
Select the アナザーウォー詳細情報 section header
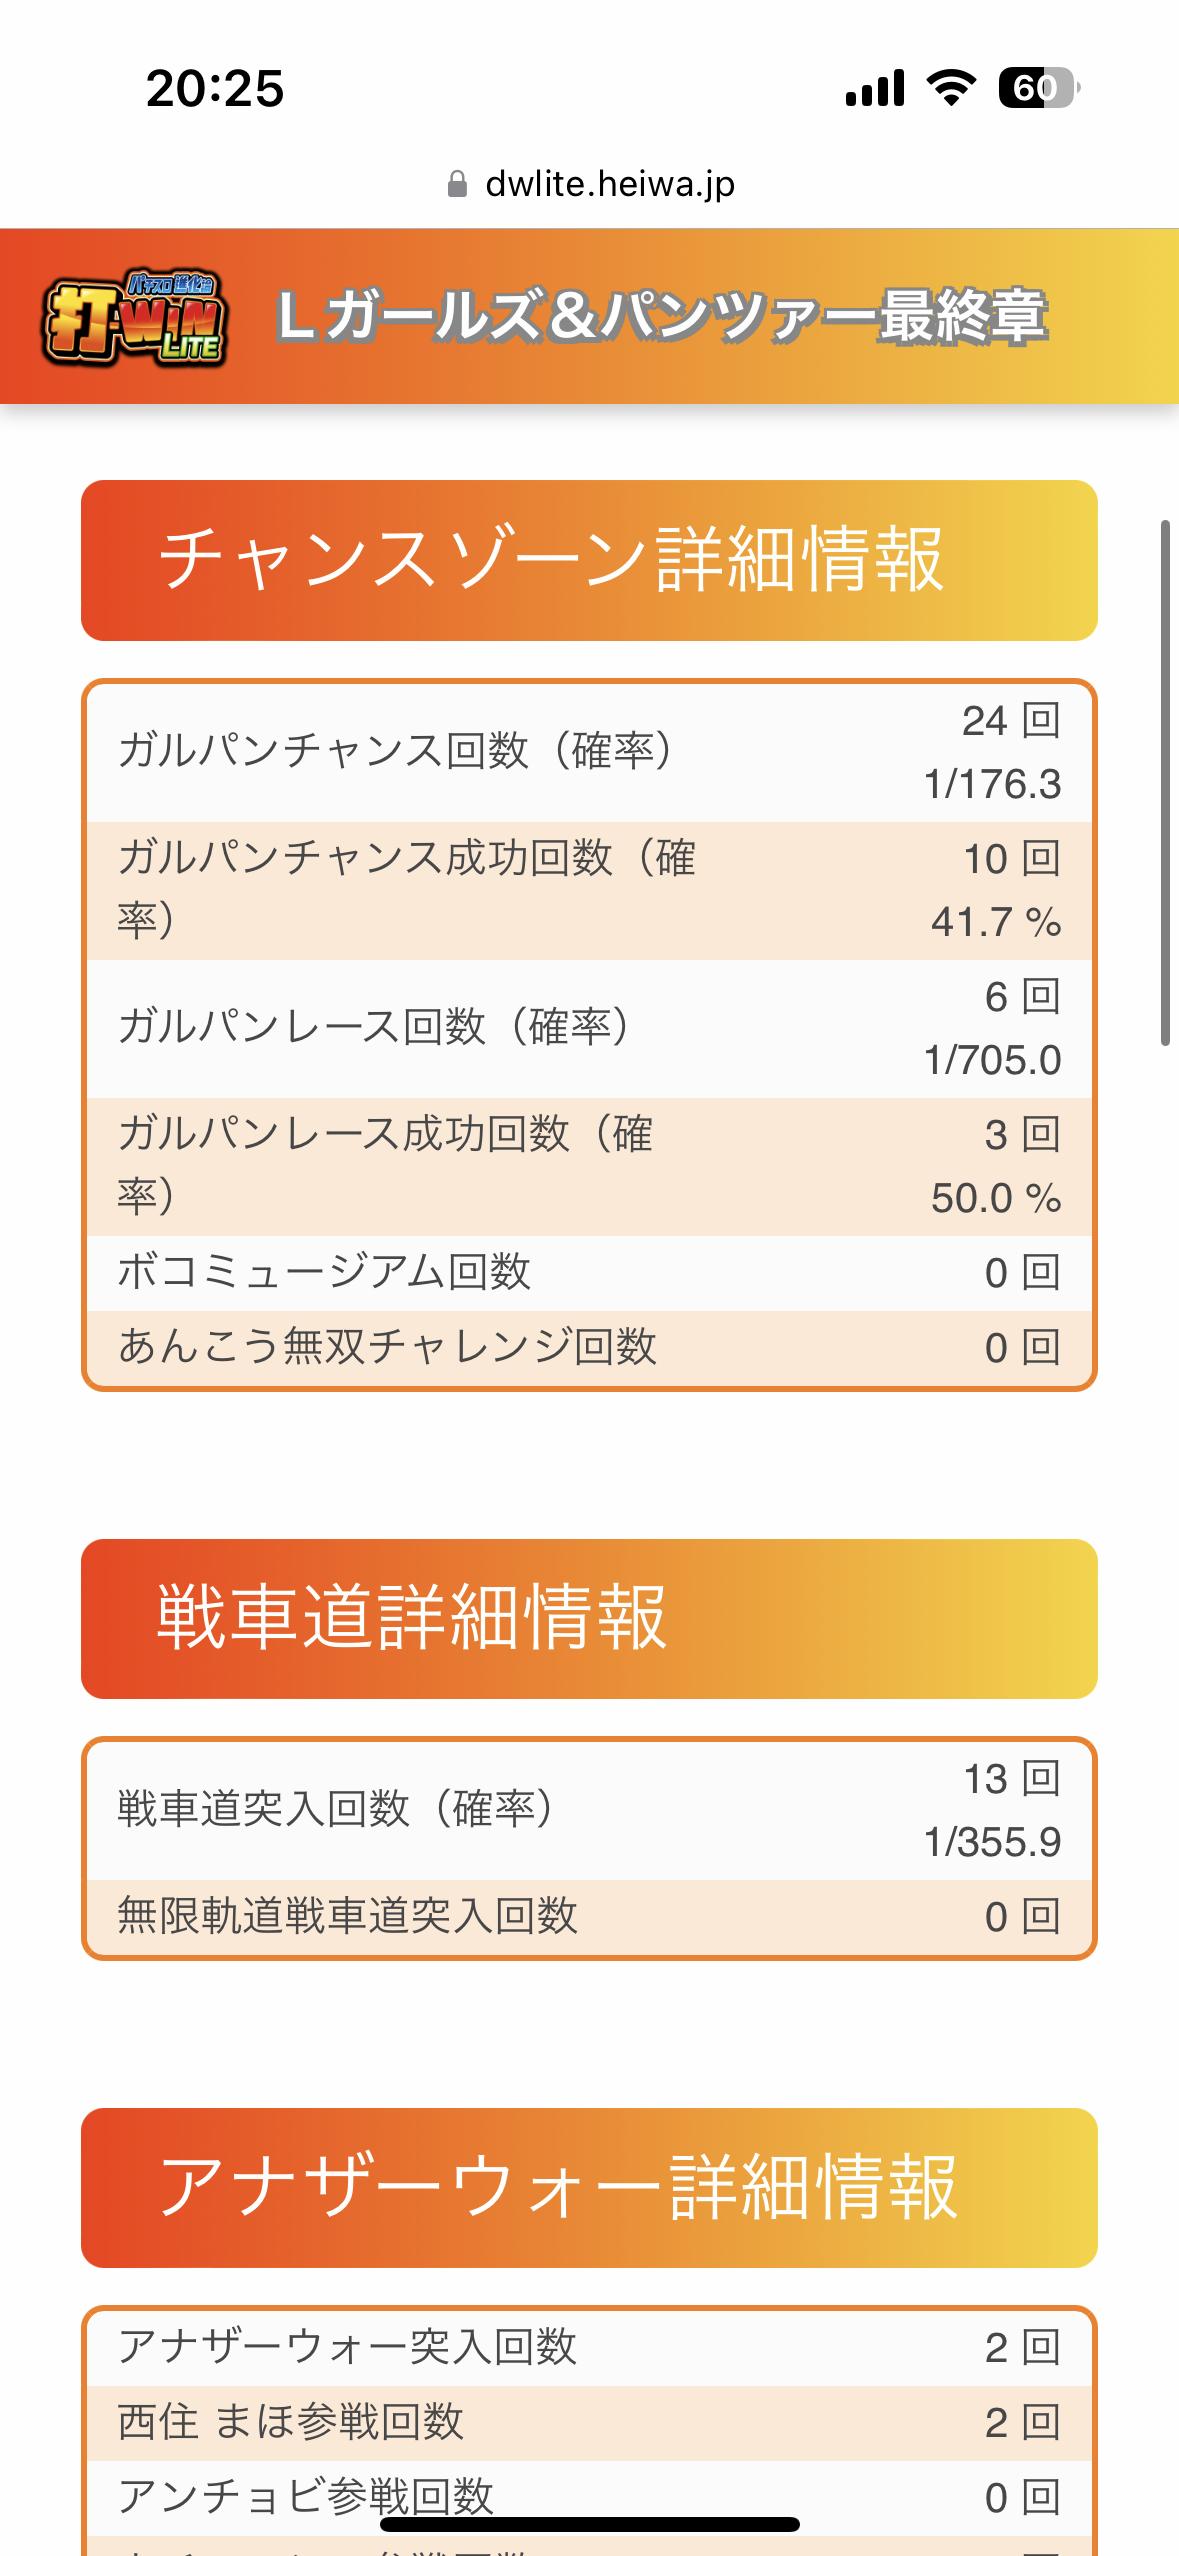[589, 2187]
